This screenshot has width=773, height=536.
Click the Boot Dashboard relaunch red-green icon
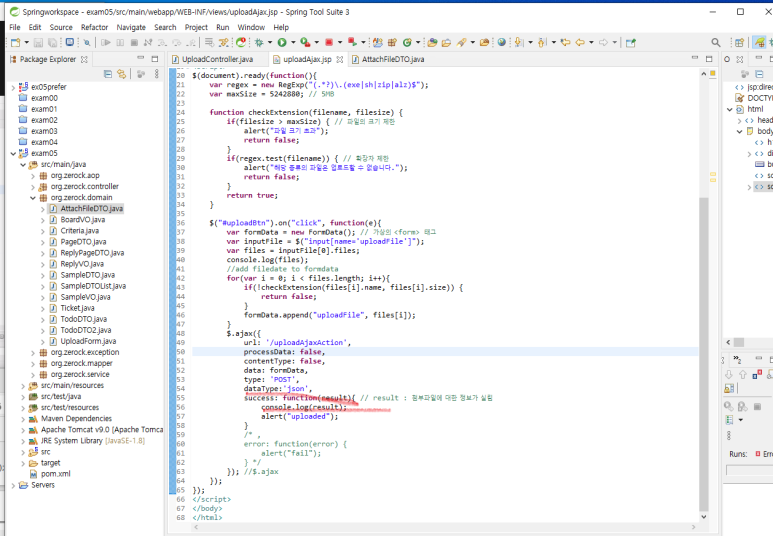tap(241, 42)
